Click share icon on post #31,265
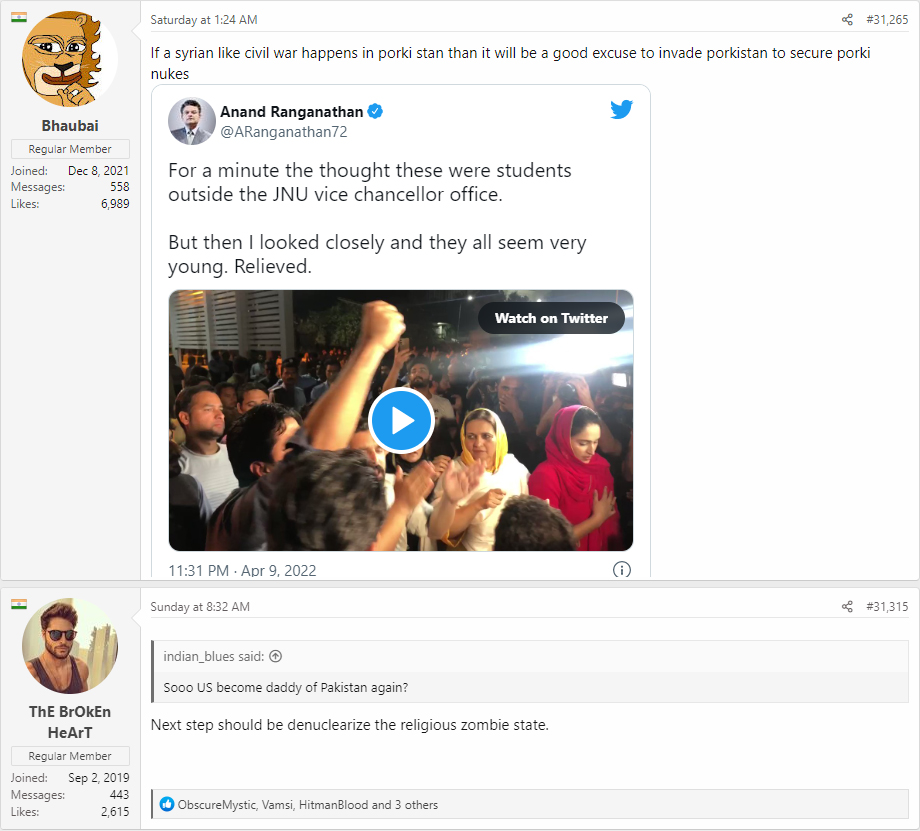 coord(847,20)
